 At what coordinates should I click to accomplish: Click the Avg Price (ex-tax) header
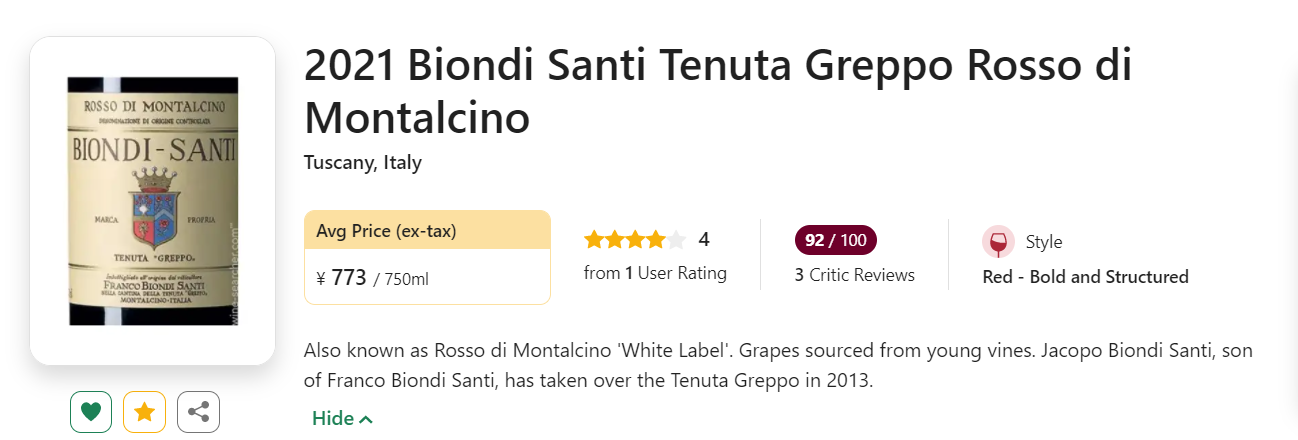tap(386, 231)
